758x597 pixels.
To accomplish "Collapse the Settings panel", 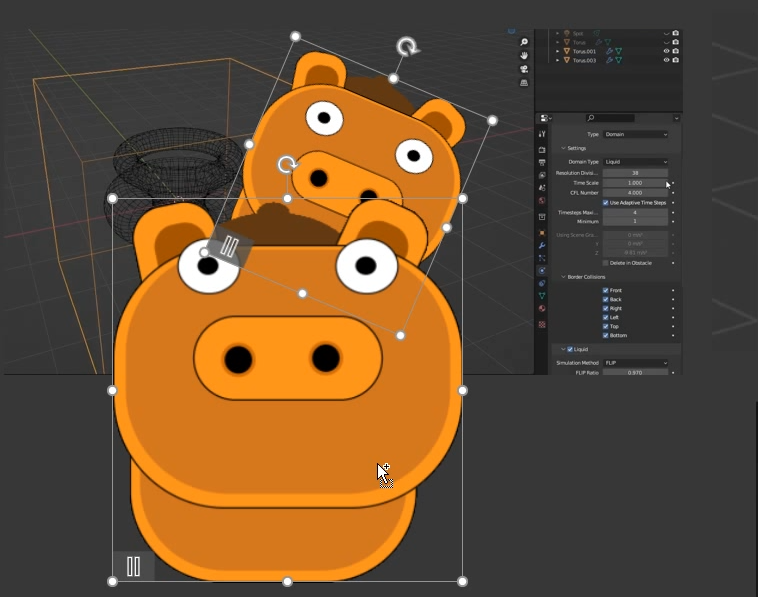I will pos(563,148).
